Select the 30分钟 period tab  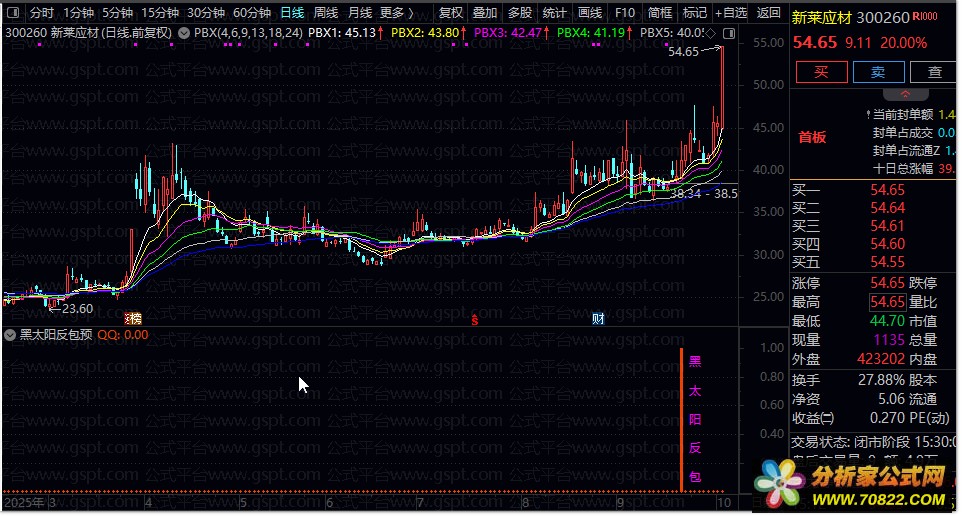[206, 13]
